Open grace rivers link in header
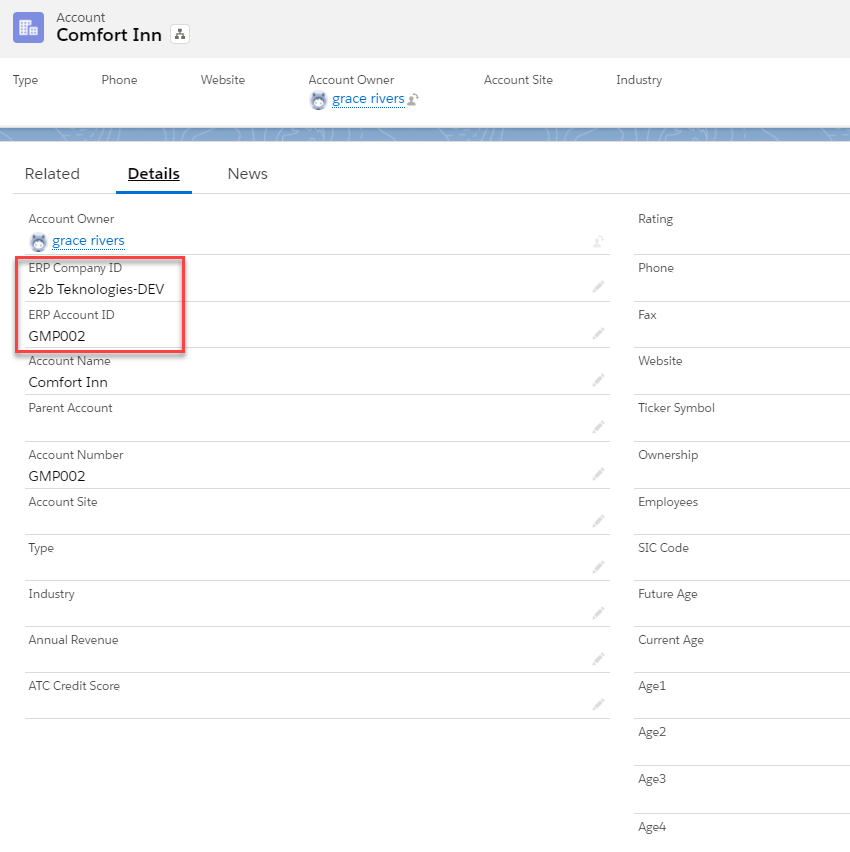850x852 pixels. pos(368,99)
